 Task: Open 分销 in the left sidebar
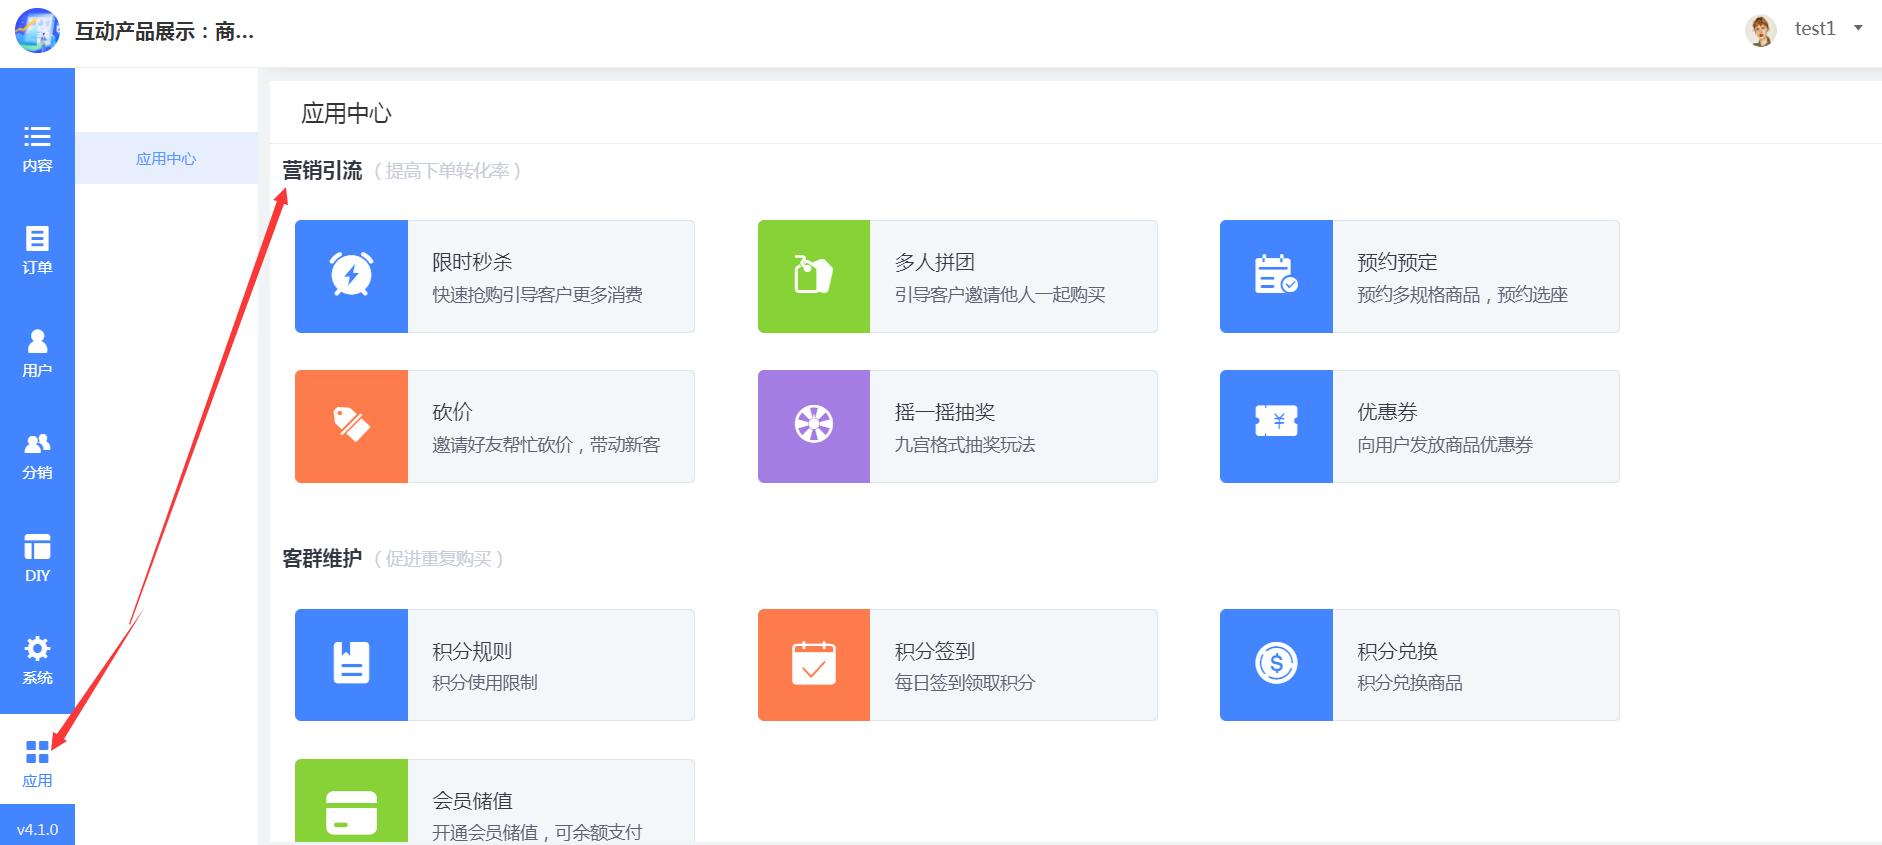(37, 455)
